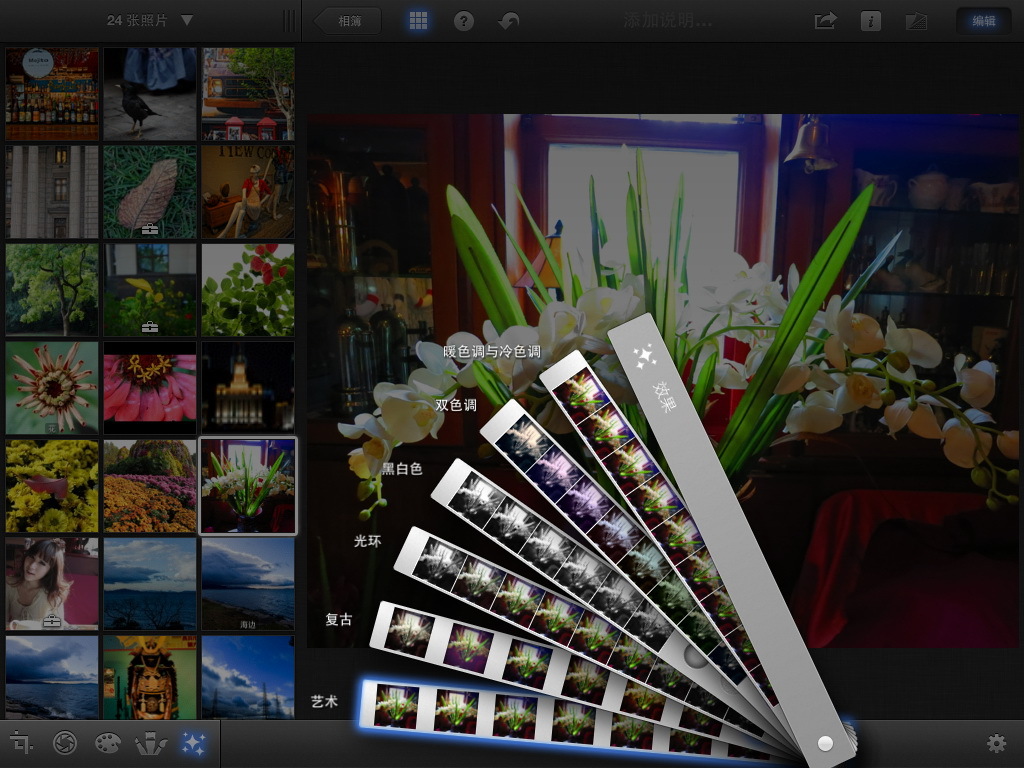
Task: Select the Brushes tool
Action: pos(151,743)
